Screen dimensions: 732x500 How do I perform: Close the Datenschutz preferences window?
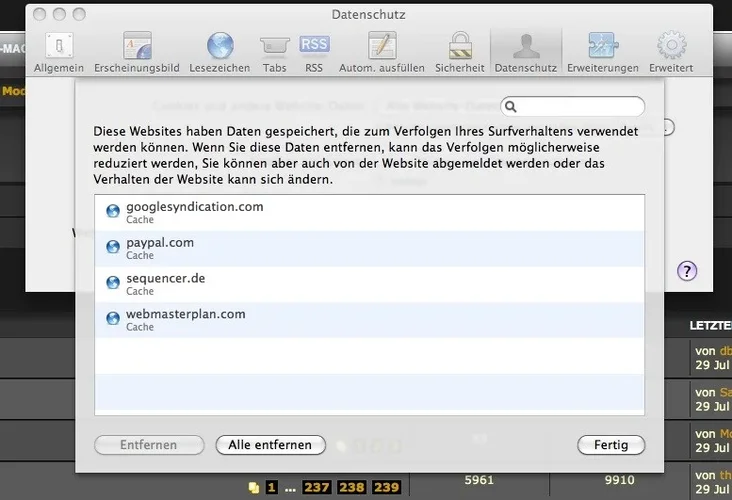[40, 14]
